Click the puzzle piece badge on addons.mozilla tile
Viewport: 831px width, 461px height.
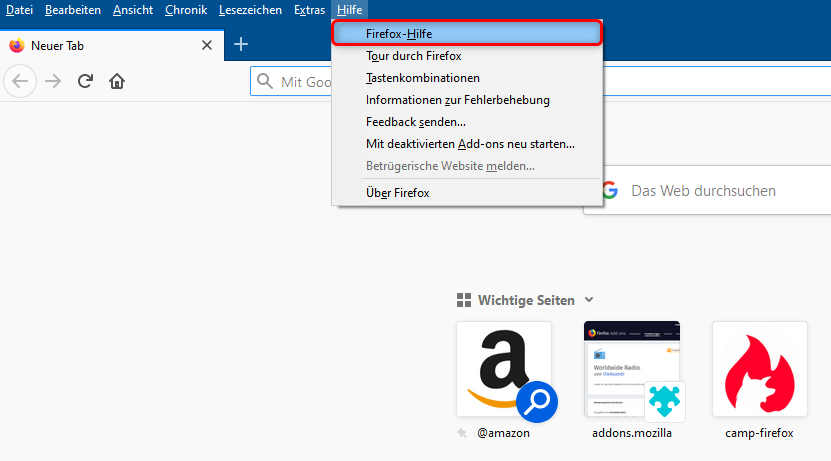[x=665, y=402]
